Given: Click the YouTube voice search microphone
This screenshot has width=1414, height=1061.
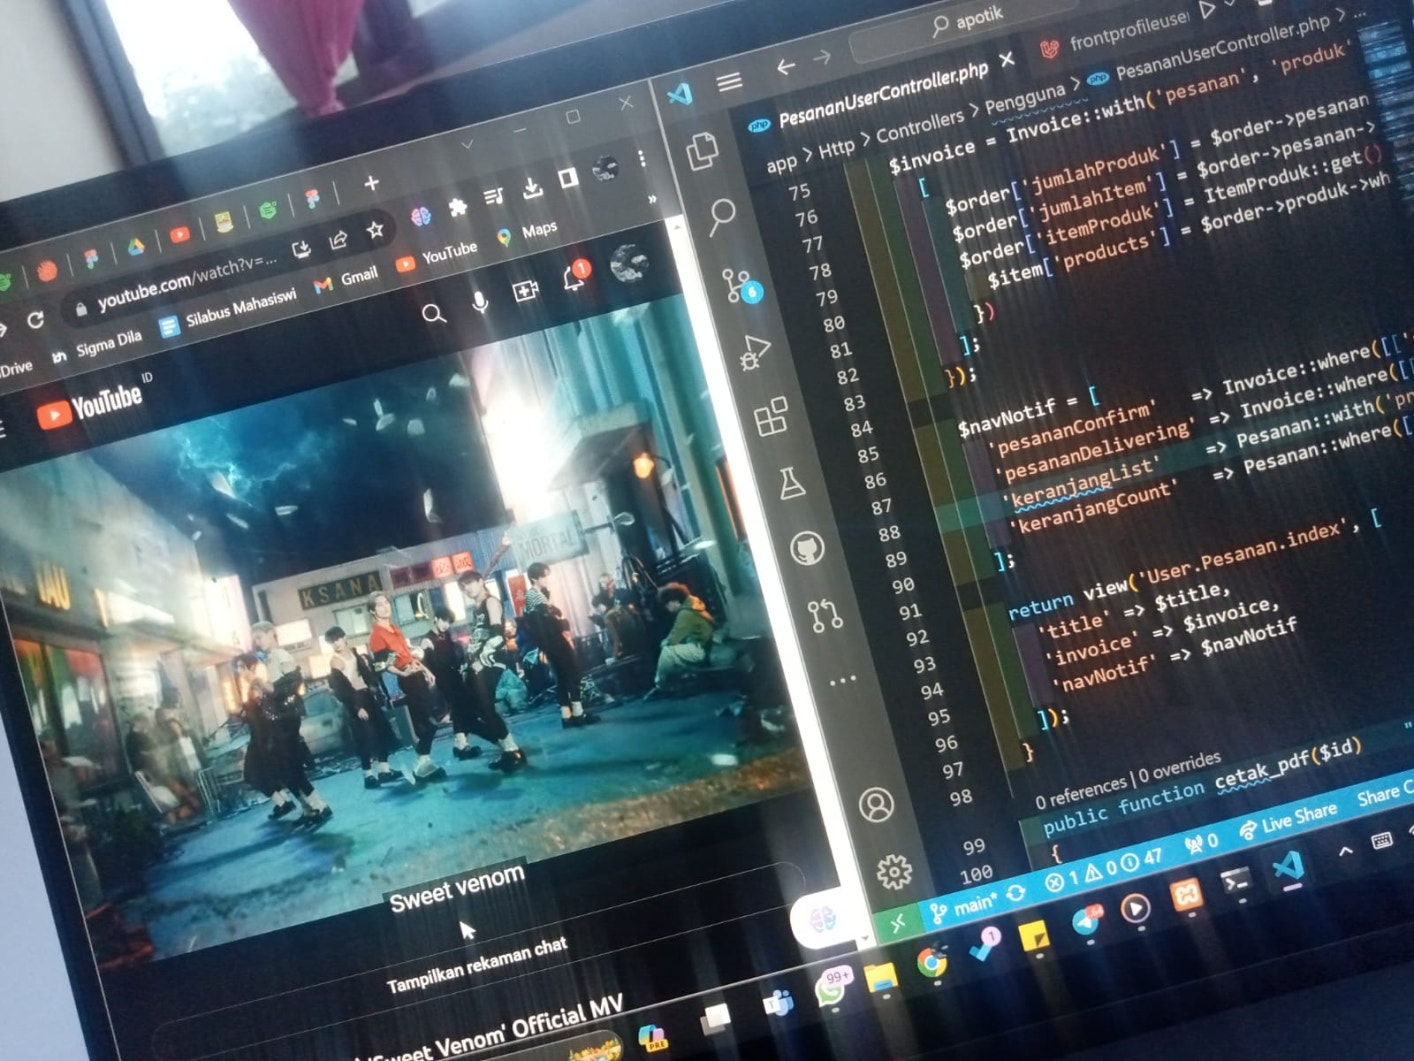Looking at the screenshot, I should point(481,302).
